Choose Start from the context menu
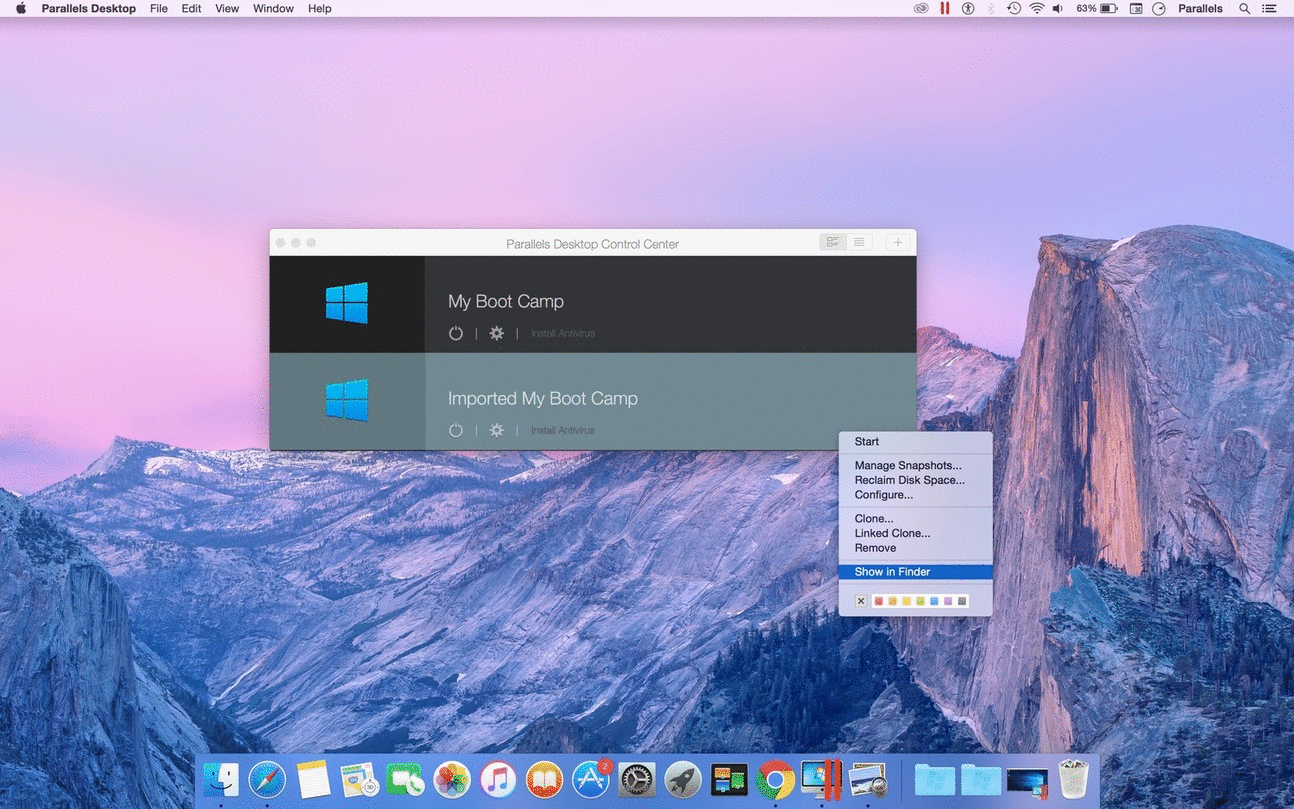The width and height of the screenshot is (1294, 809). pos(915,441)
